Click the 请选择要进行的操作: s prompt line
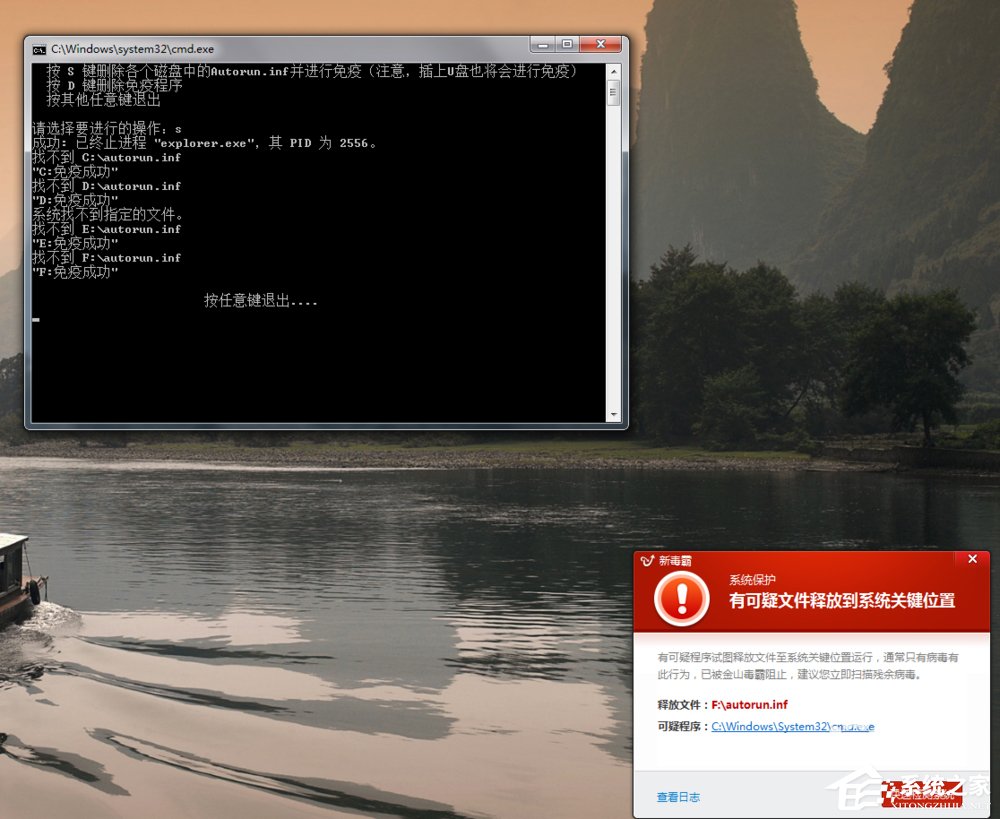 pos(107,129)
